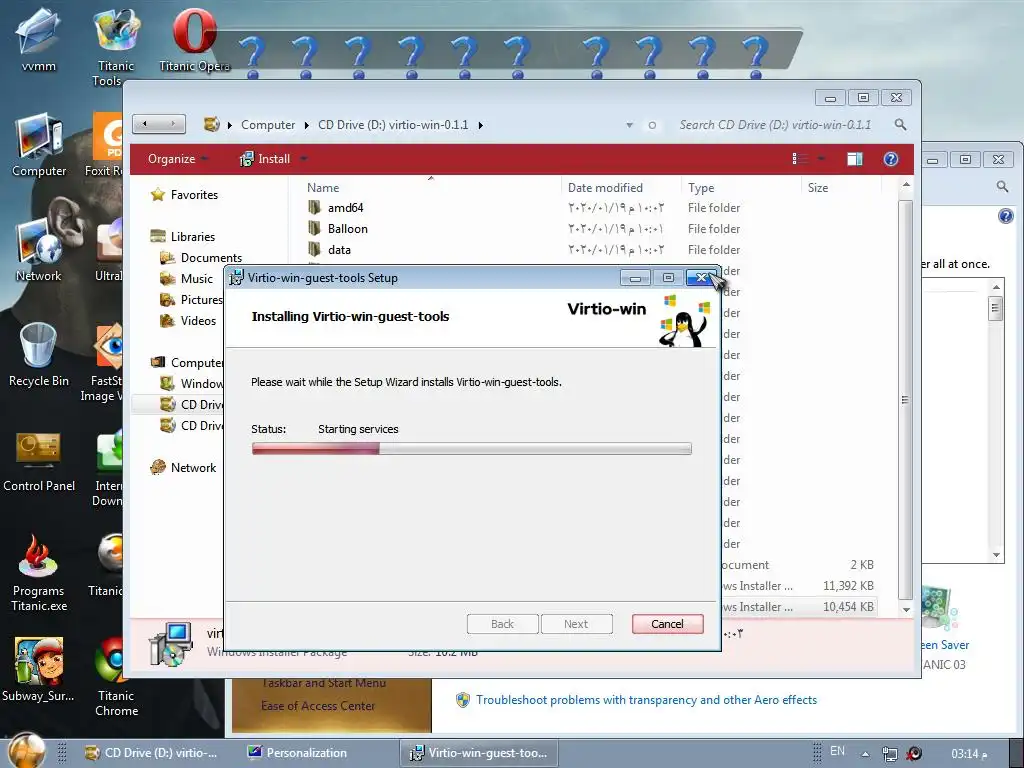Image resolution: width=1024 pixels, height=768 pixels.
Task: Click the explorer Back navigation arrow
Action: 146,123
